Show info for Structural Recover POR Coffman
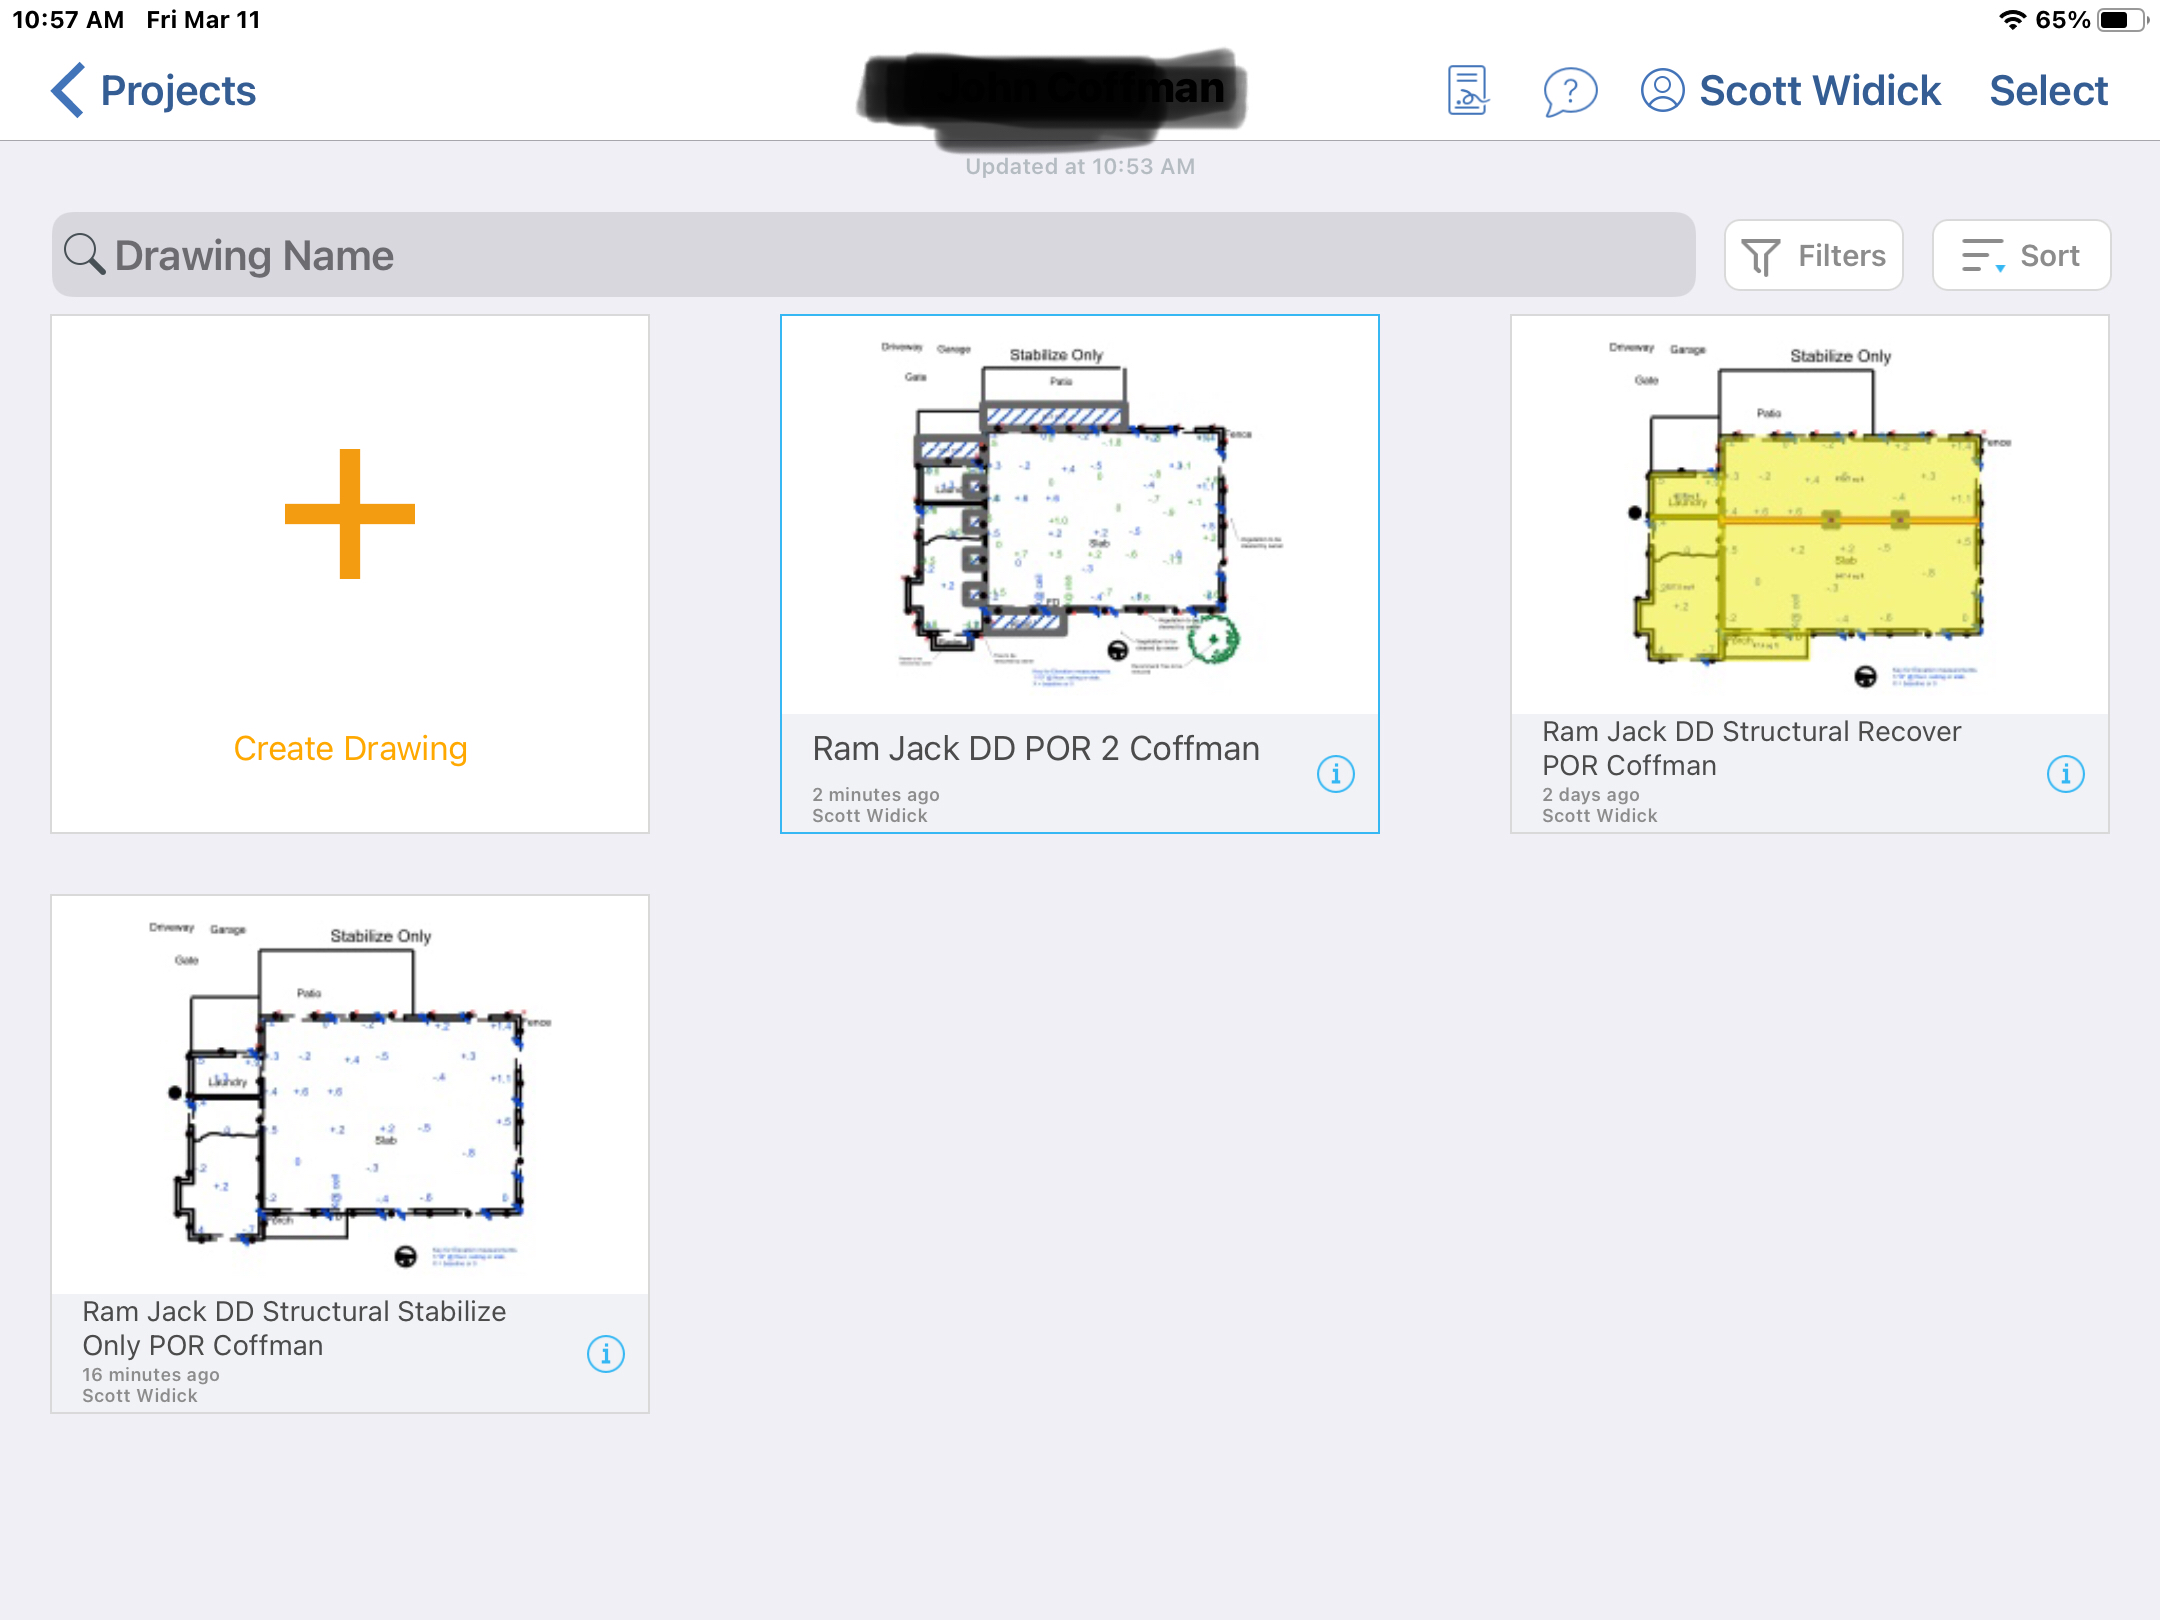2160x1620 pixels. click(x=2065, y=774)
